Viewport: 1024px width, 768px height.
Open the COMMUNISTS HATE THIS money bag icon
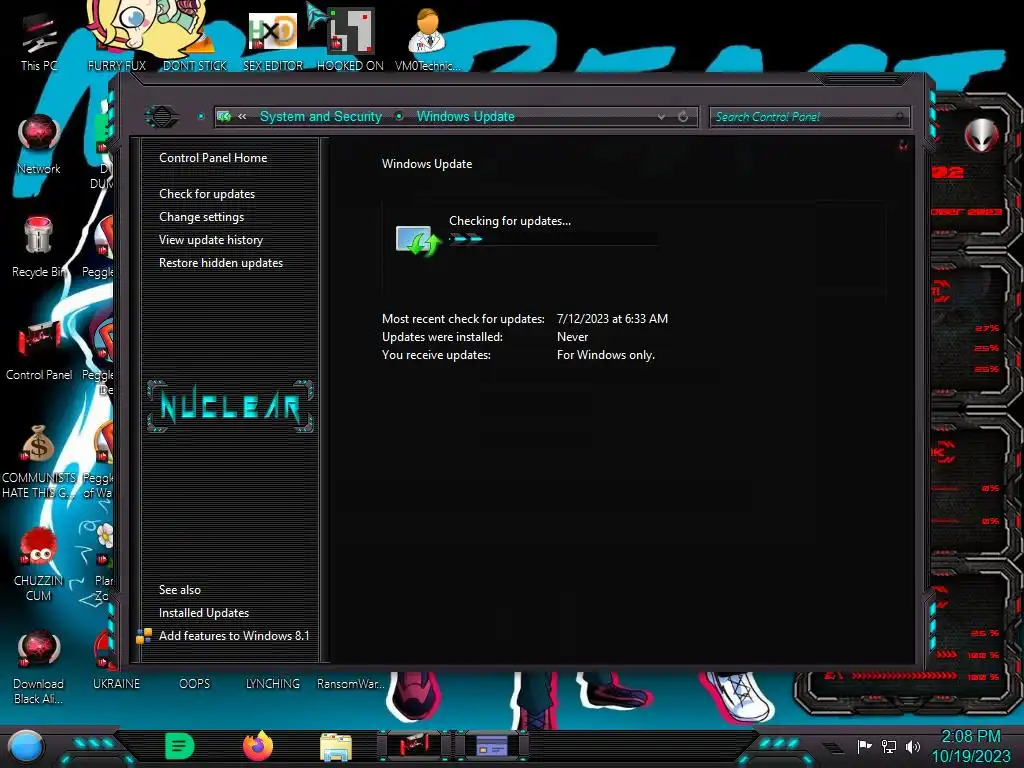(39, 461)
